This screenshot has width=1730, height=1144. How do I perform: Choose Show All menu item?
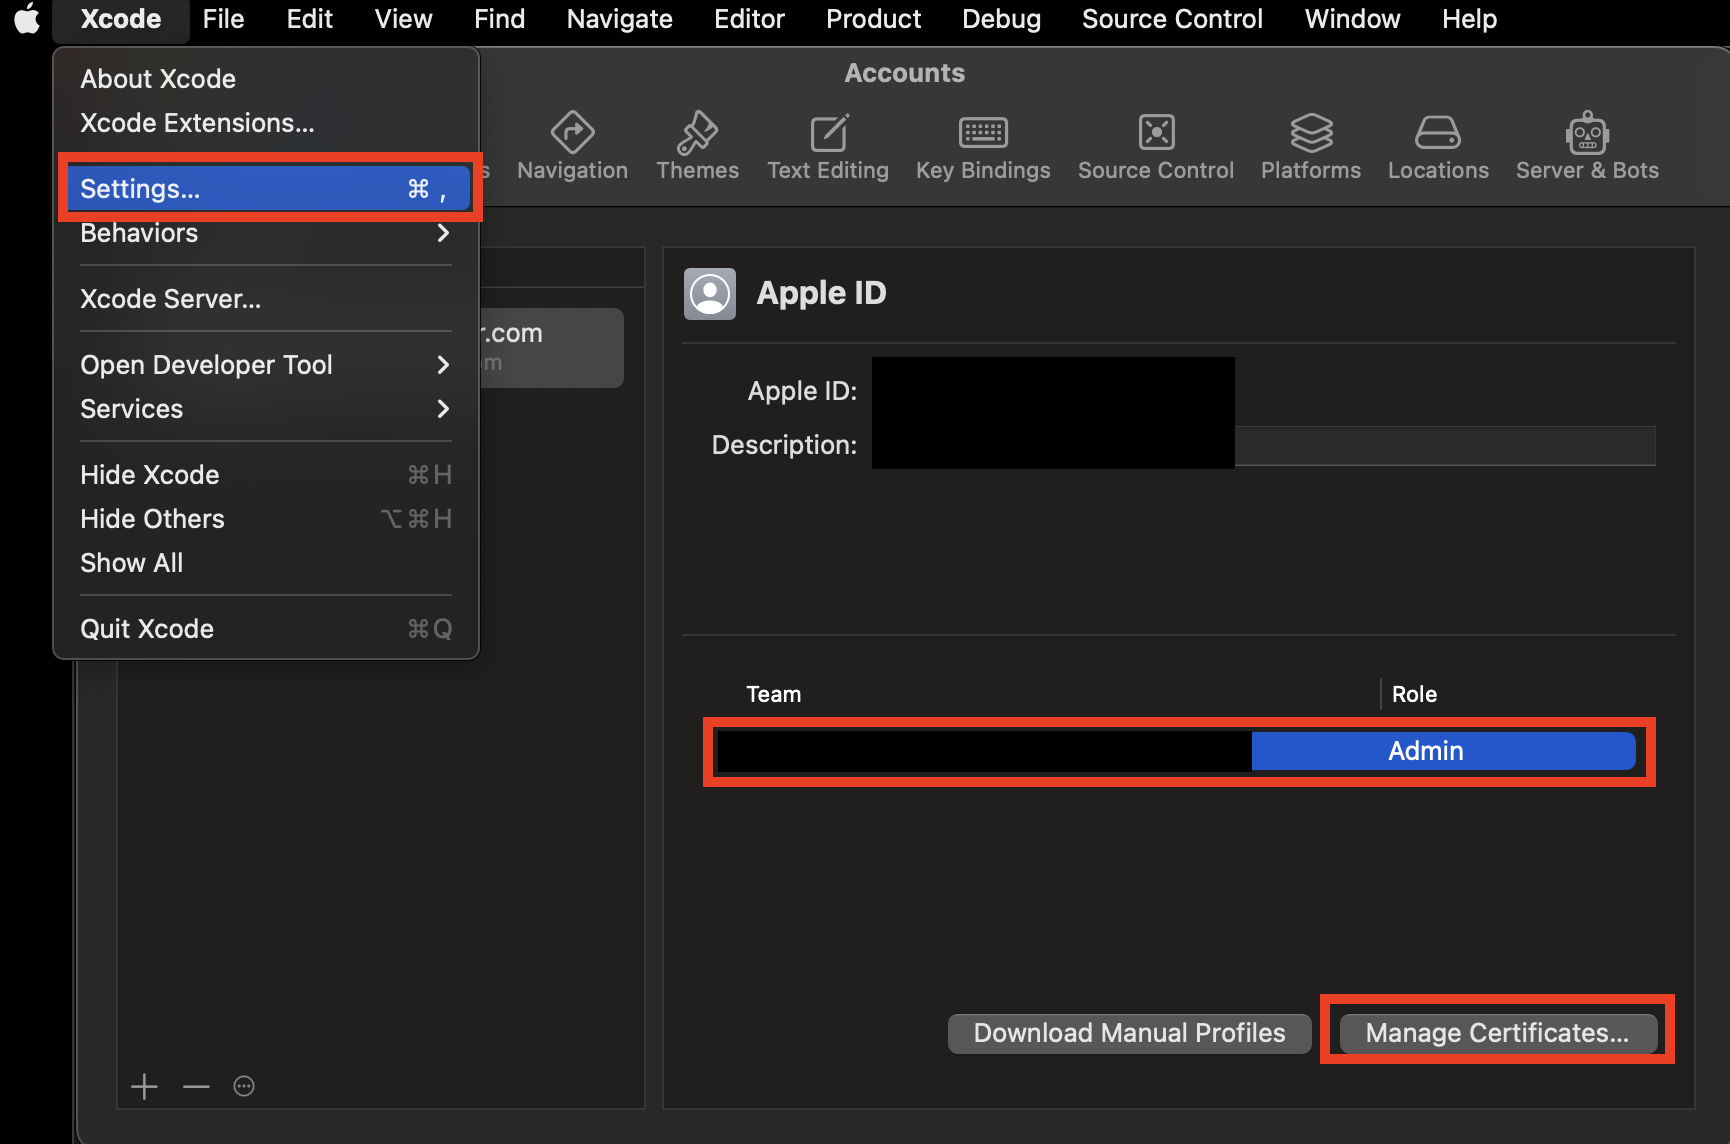click(265, 563)
